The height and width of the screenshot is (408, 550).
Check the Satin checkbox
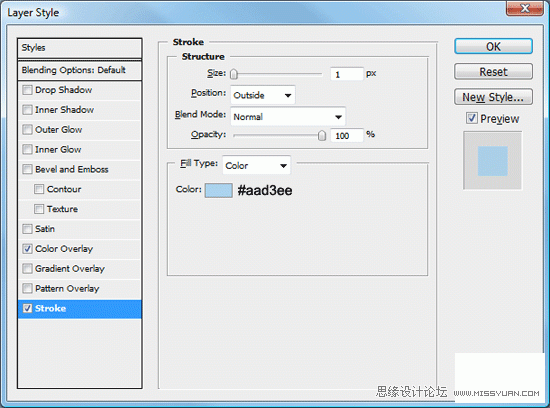coord(27,229)
